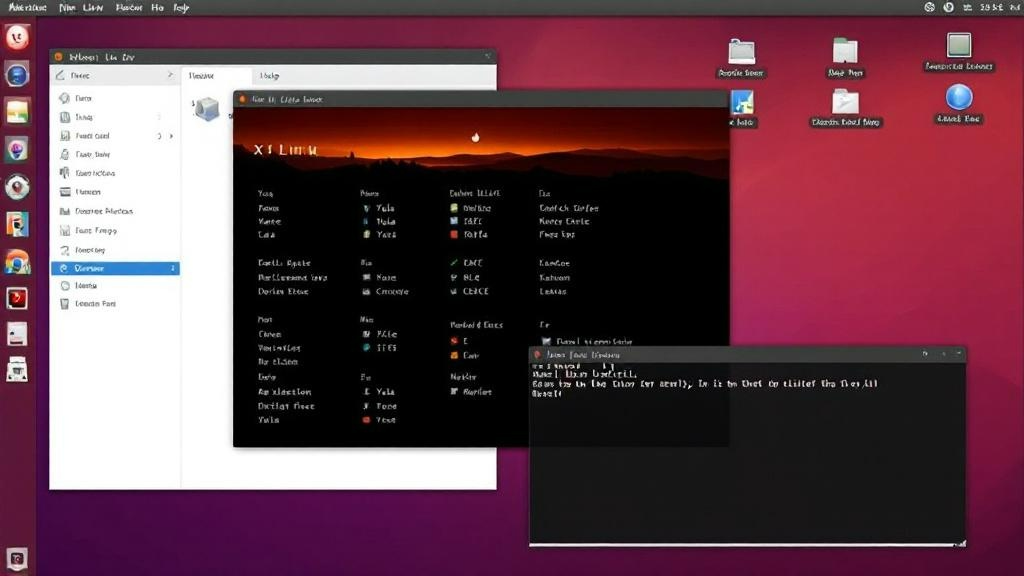Screen dimensions: 1024x576
Task: Collapse the Places section in the file manager sidebar
Action: click(171, 75)
